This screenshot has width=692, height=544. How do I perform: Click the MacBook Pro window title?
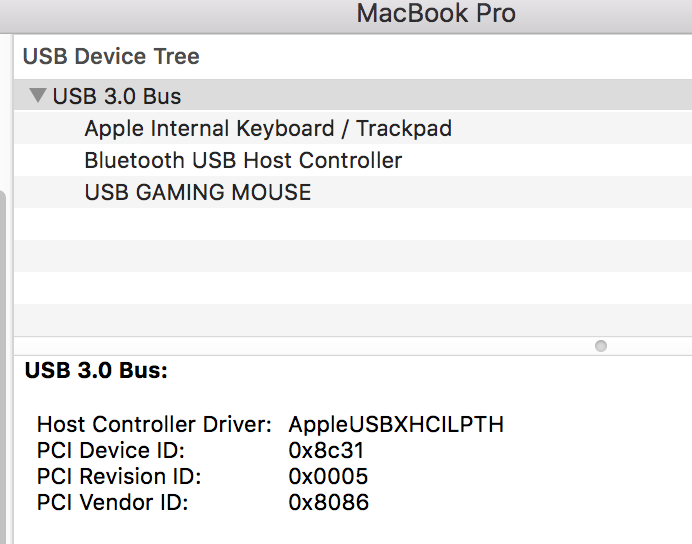point(436,13)
